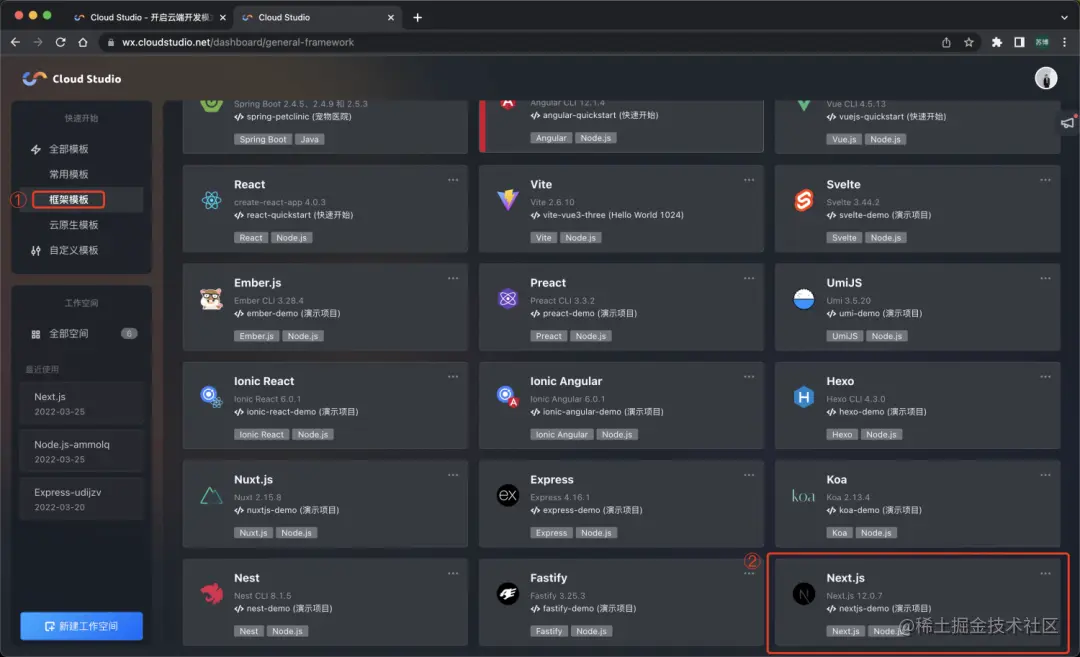Viewport: 1080px width, 657px height.
Task: Open the Node.js-ammolq recent workspace
Action: pyautogui.click(x=81, y=451)
